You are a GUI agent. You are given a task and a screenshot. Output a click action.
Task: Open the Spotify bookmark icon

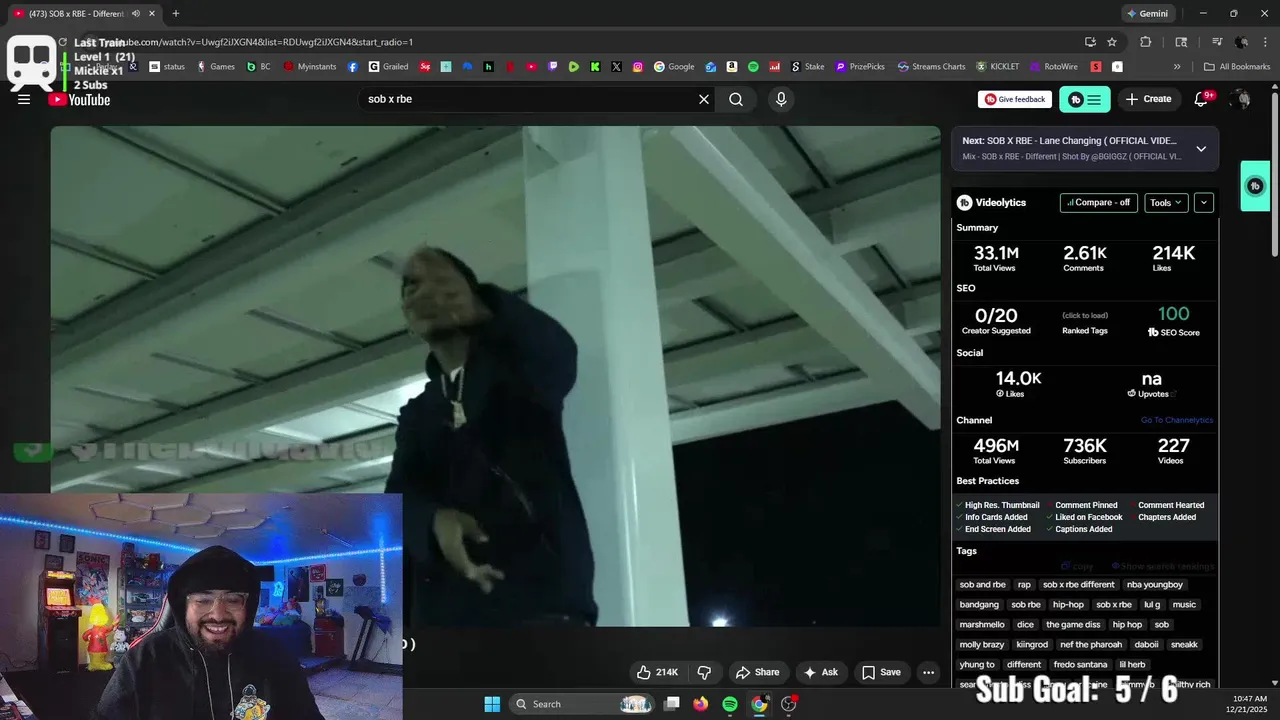[753, 67]
